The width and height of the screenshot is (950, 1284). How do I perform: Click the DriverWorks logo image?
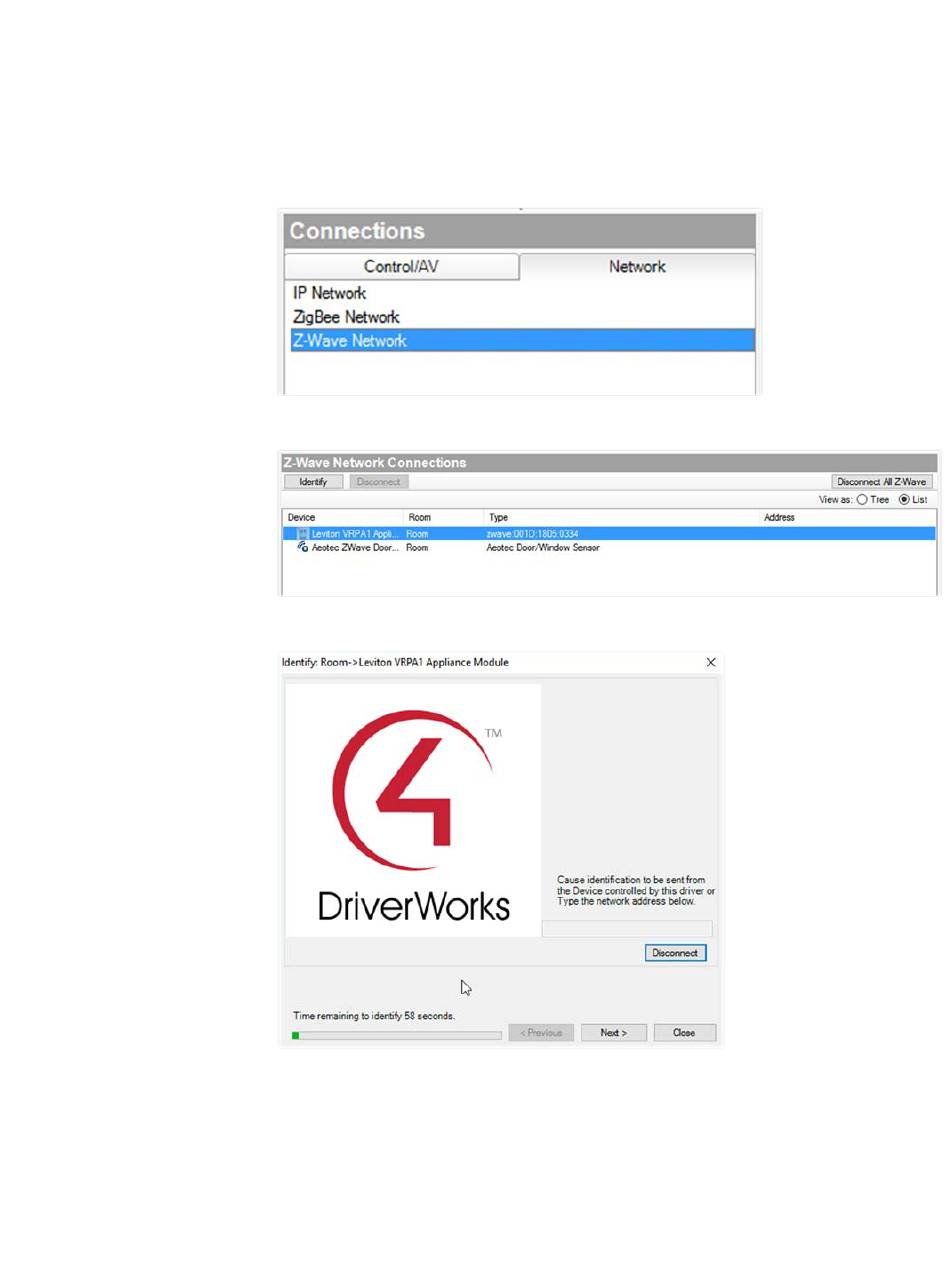pos(413,810)
